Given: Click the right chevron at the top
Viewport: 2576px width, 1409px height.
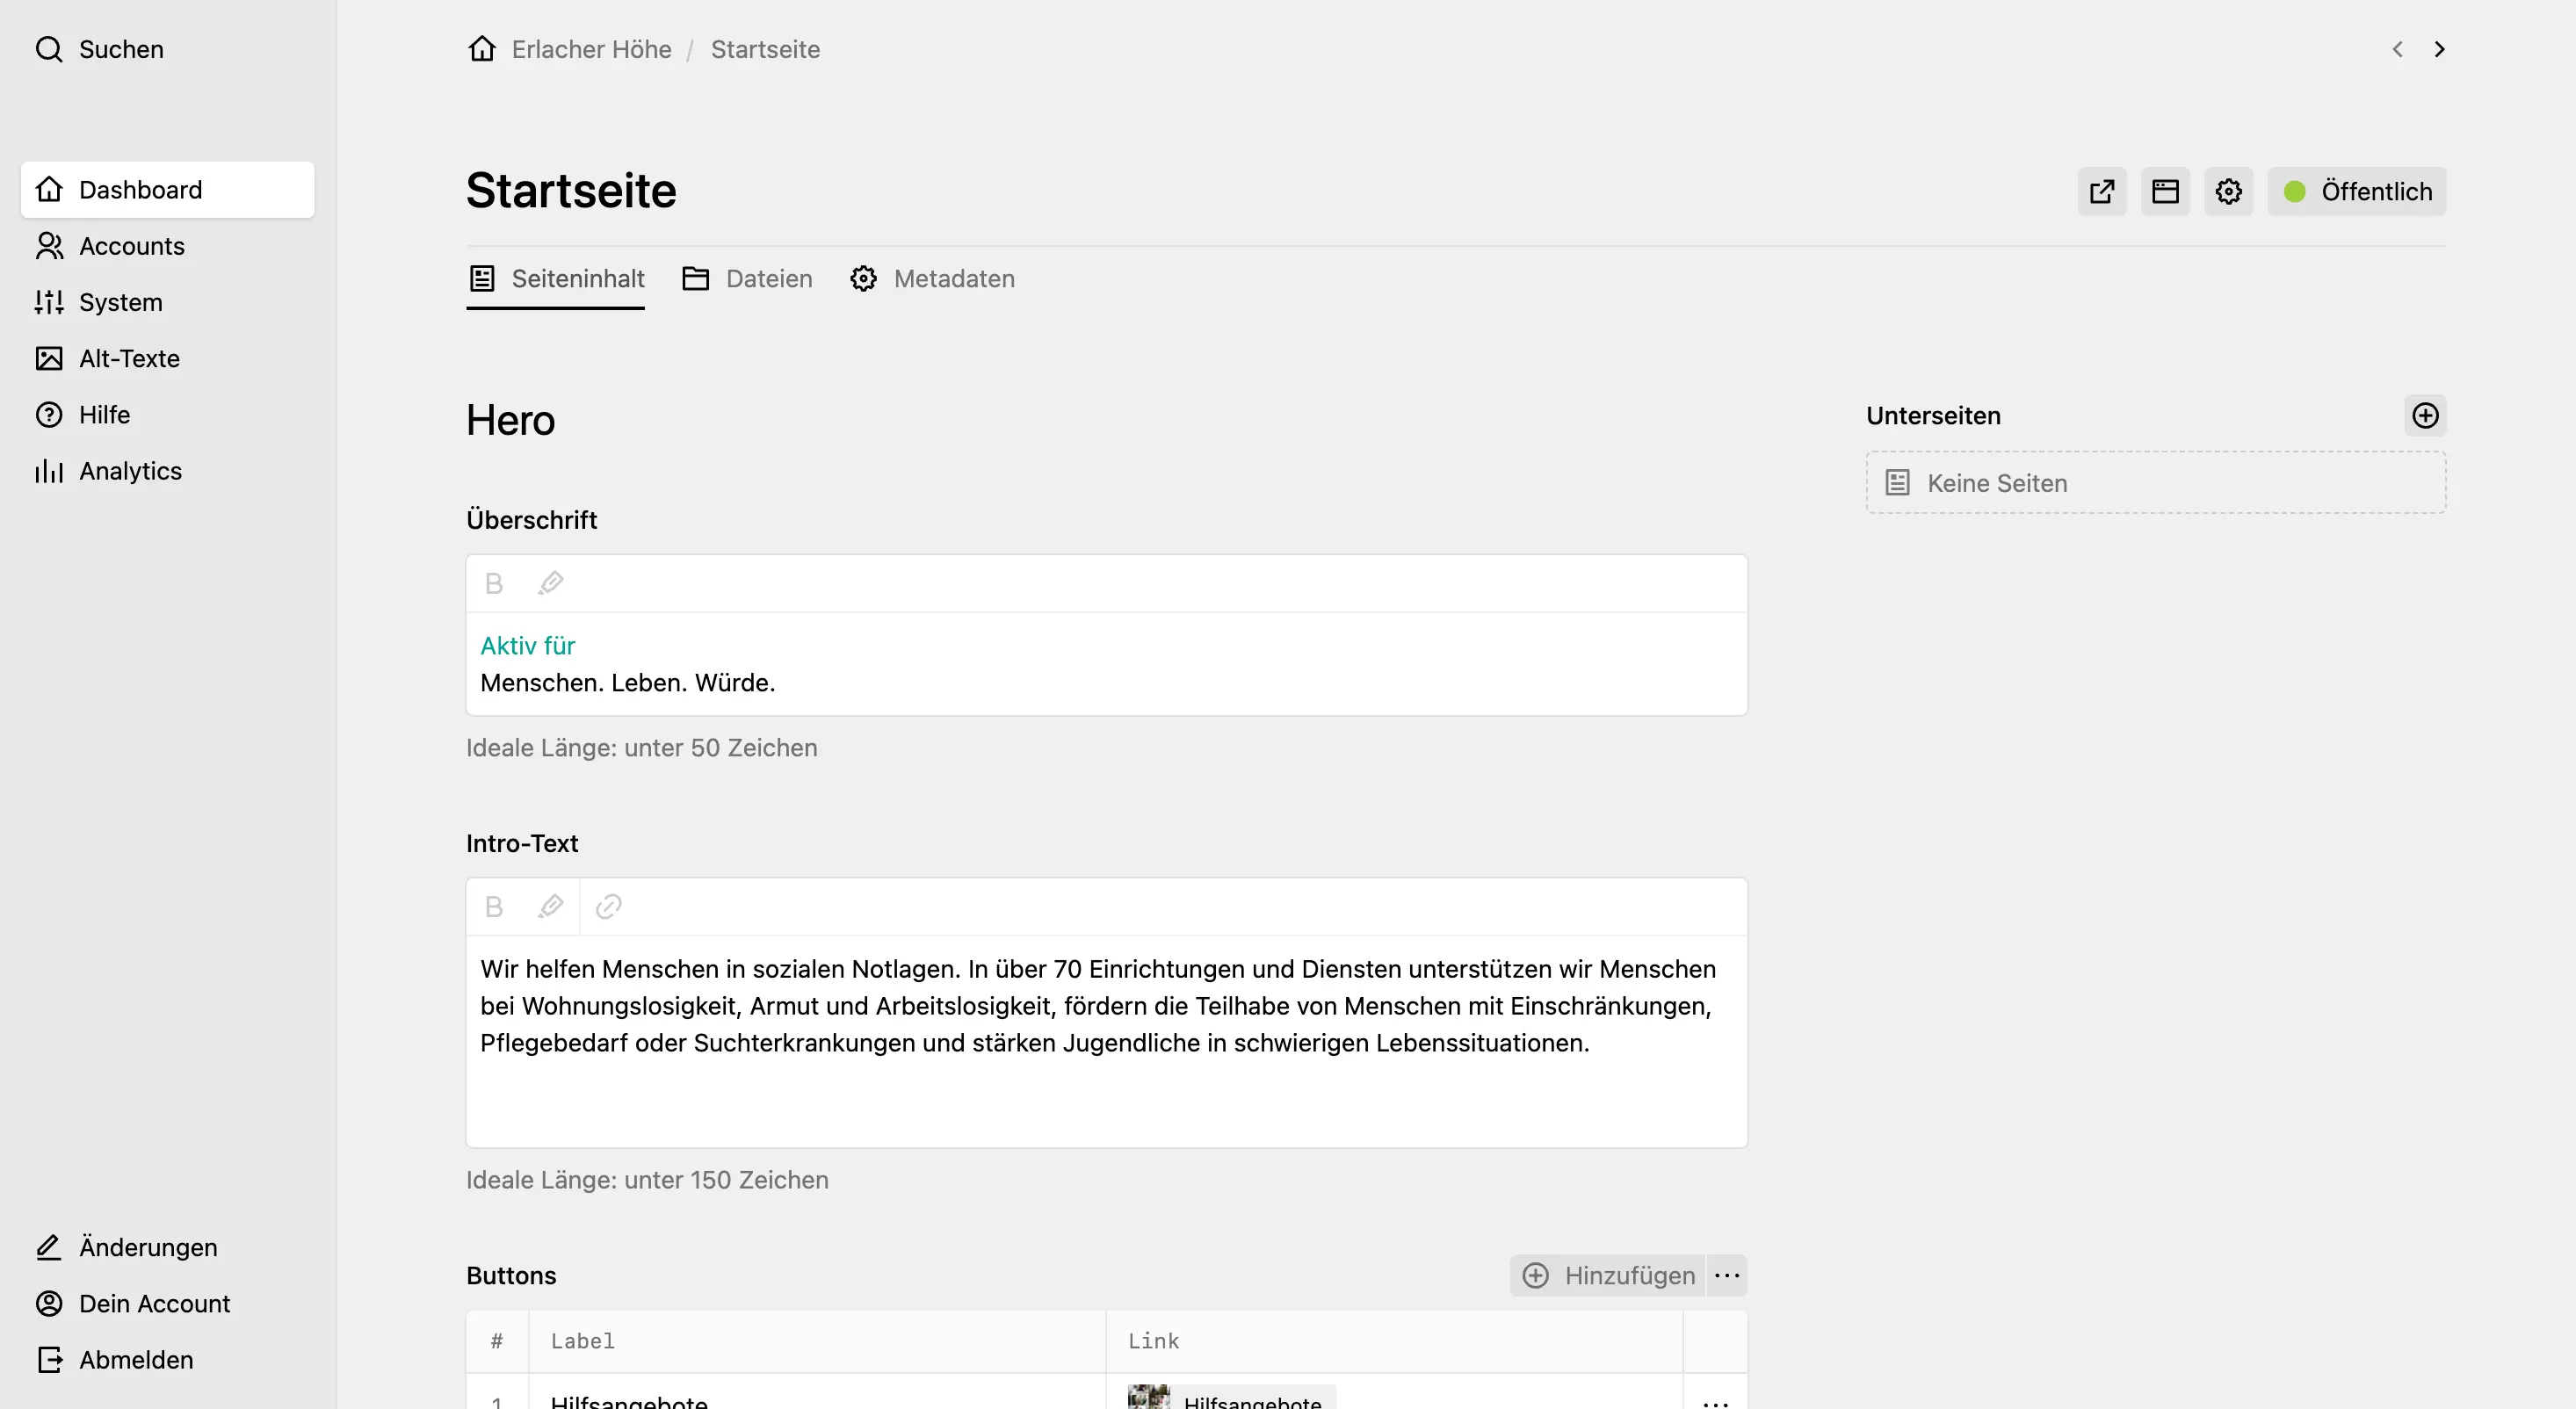Looking at the screenshot, I should click(x=2440, y=49).
